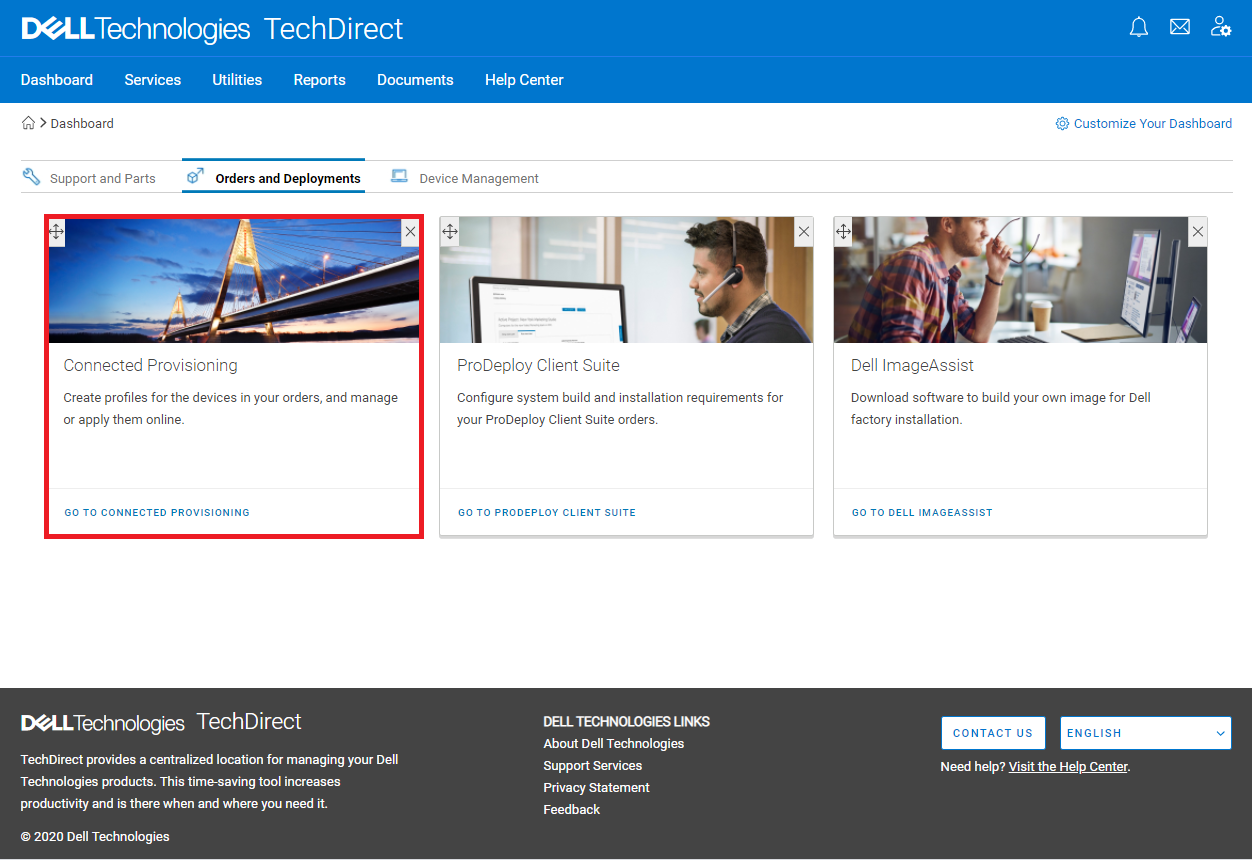This screenshot has height=860, width=1252.
Task: Click Go To ProDeploy Client Suite link
Action: pos(547,512)
